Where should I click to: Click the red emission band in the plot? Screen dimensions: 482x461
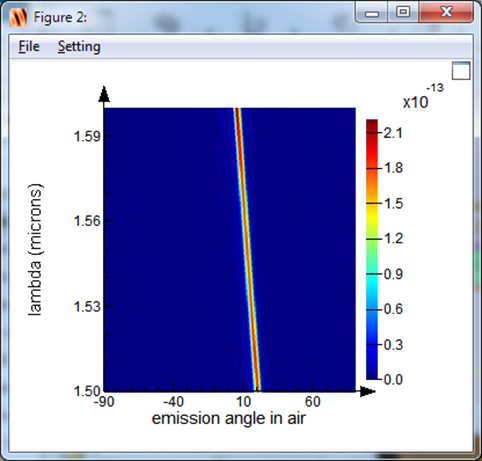pyautogui.click(x=247, y=249)
